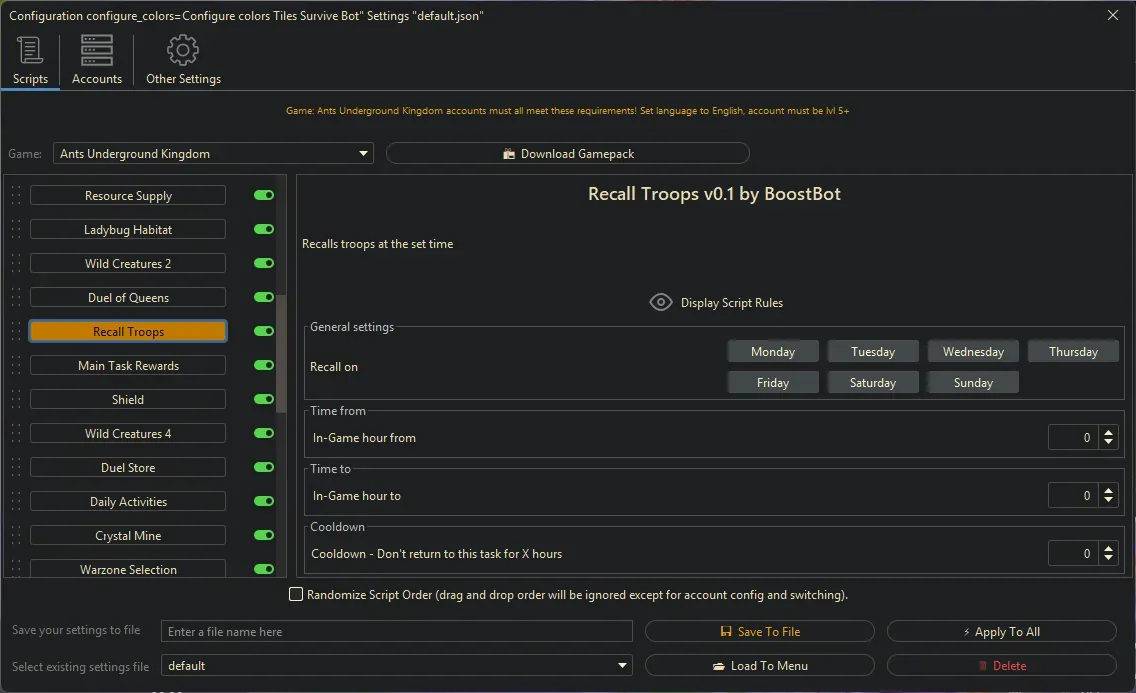This screenshot has height=693, width=1136.
Task: Open the Accounts server icon
Action: [x=97, y=50]
